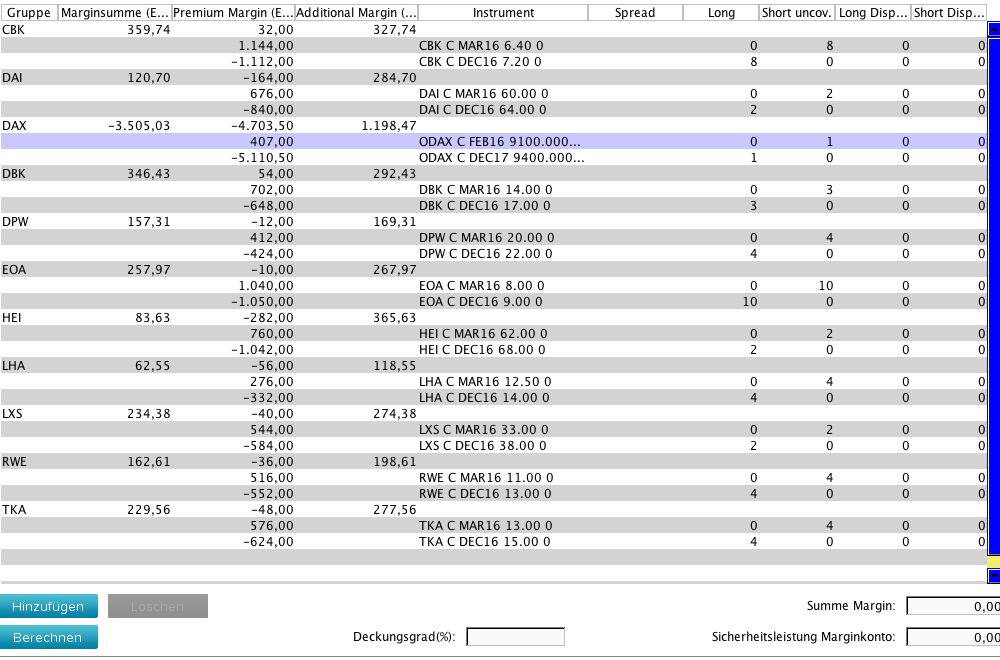Click the scrollbar down arrow

coord(994,575)
